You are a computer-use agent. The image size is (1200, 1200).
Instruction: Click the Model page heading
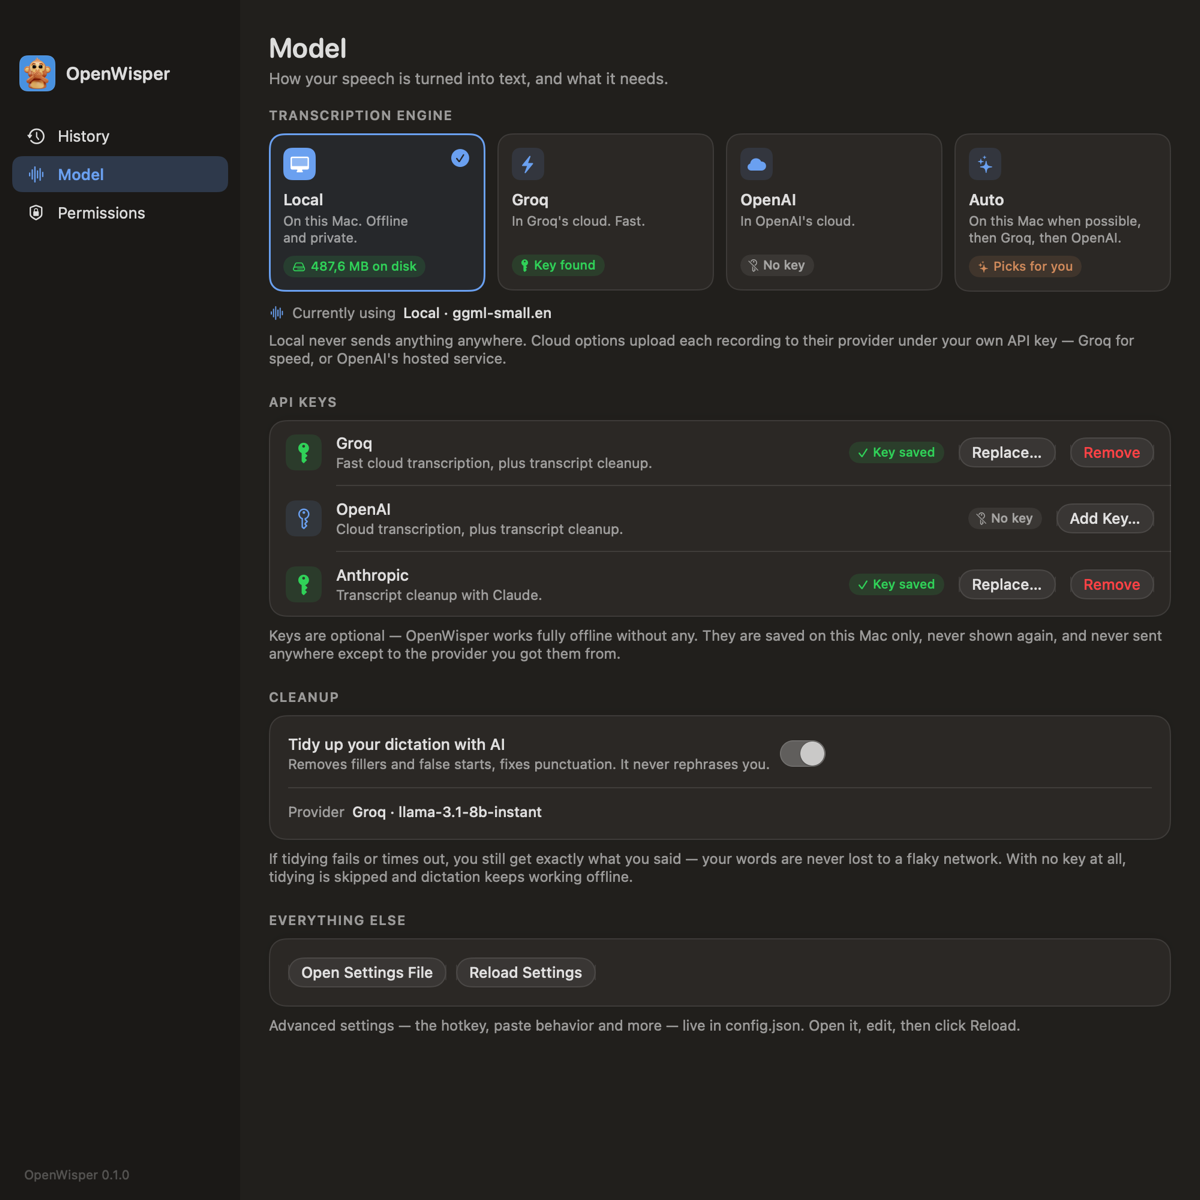pos(308,48)
